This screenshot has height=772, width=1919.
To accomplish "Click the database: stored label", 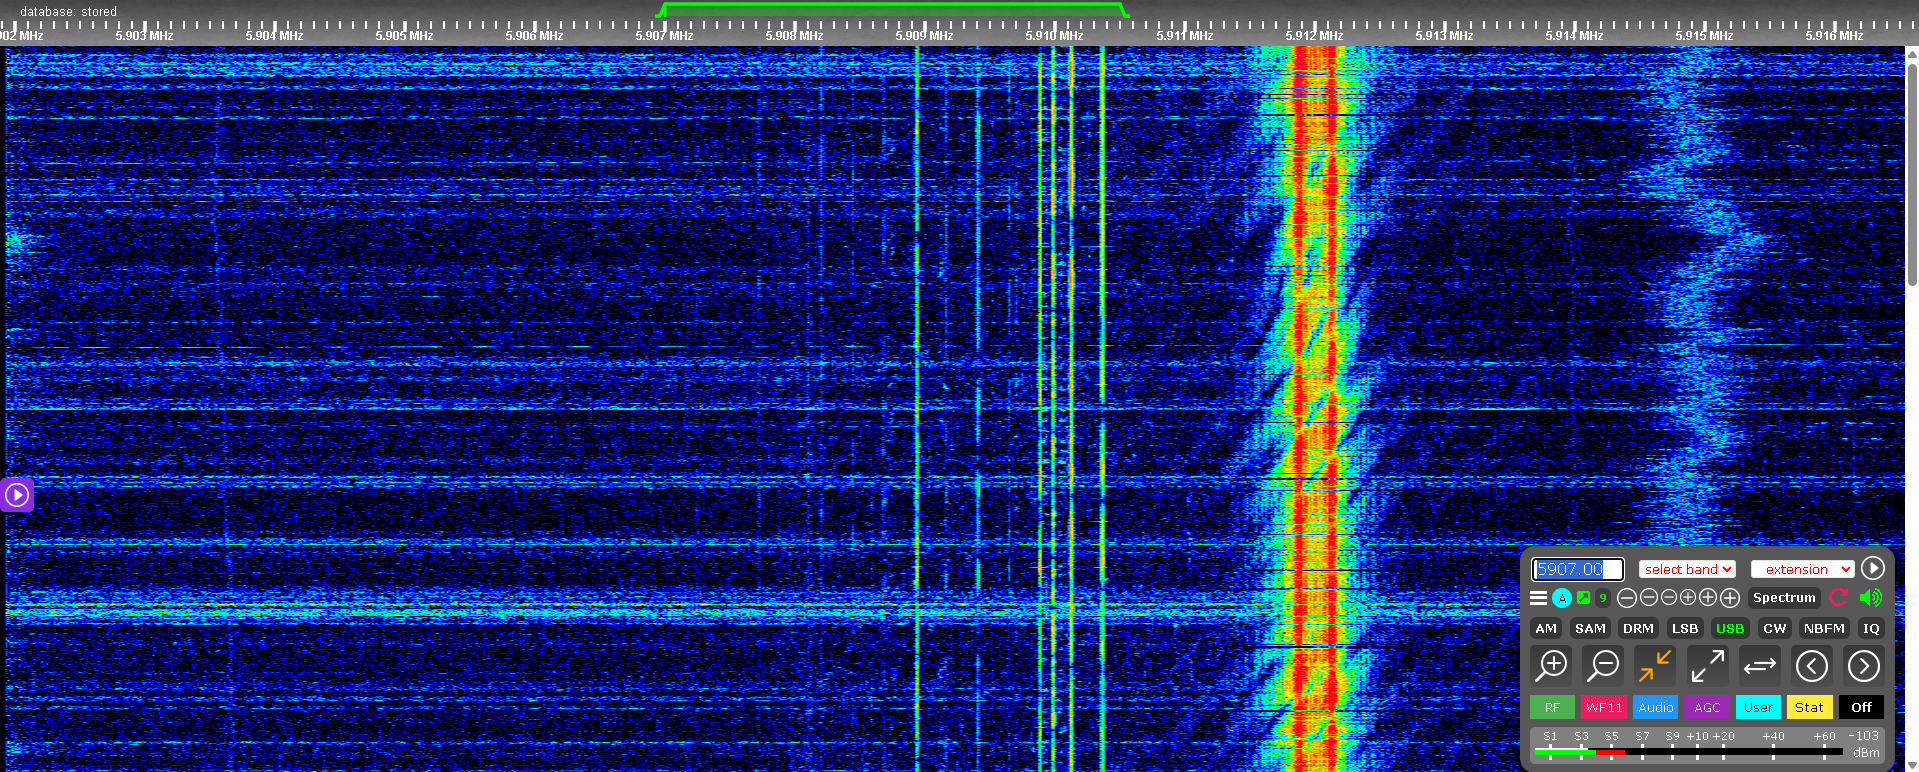I will [x=68, y=12].
